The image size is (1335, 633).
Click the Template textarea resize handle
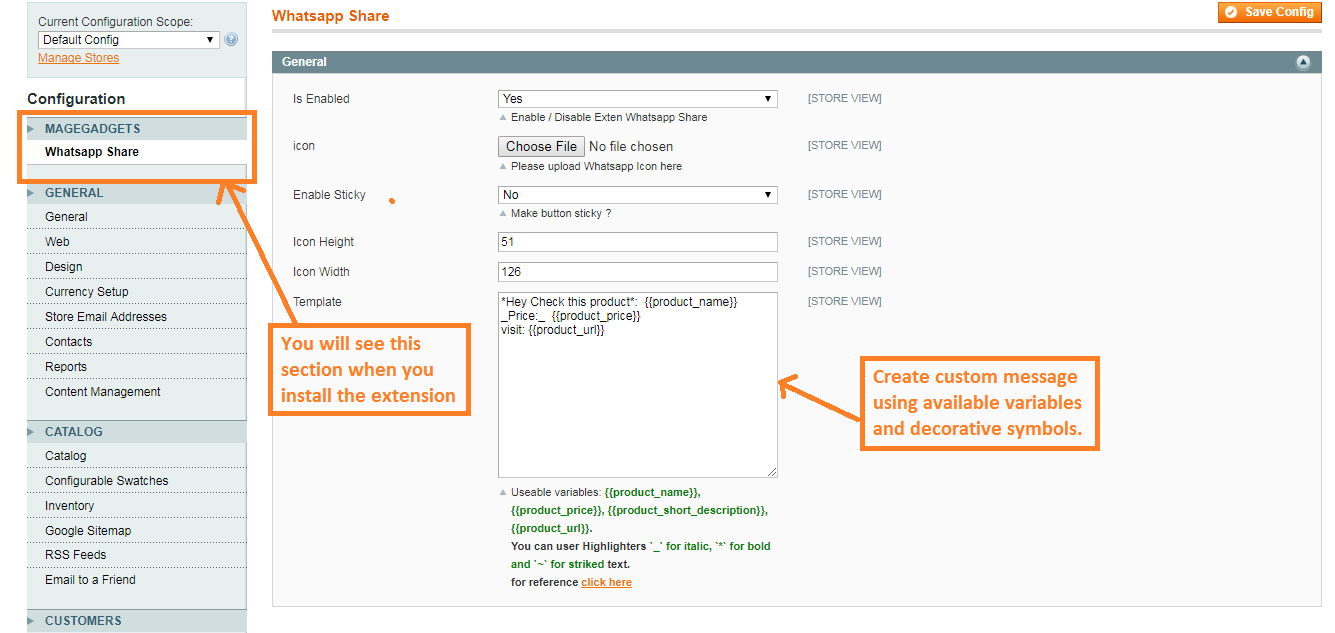coord(771,471)
